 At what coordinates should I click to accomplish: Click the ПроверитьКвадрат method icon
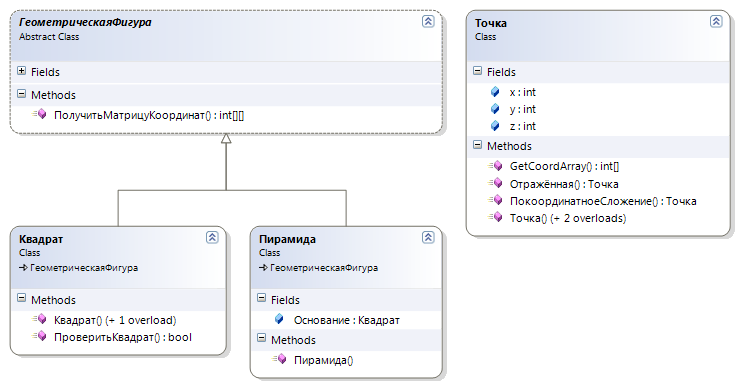coord(40,337)
